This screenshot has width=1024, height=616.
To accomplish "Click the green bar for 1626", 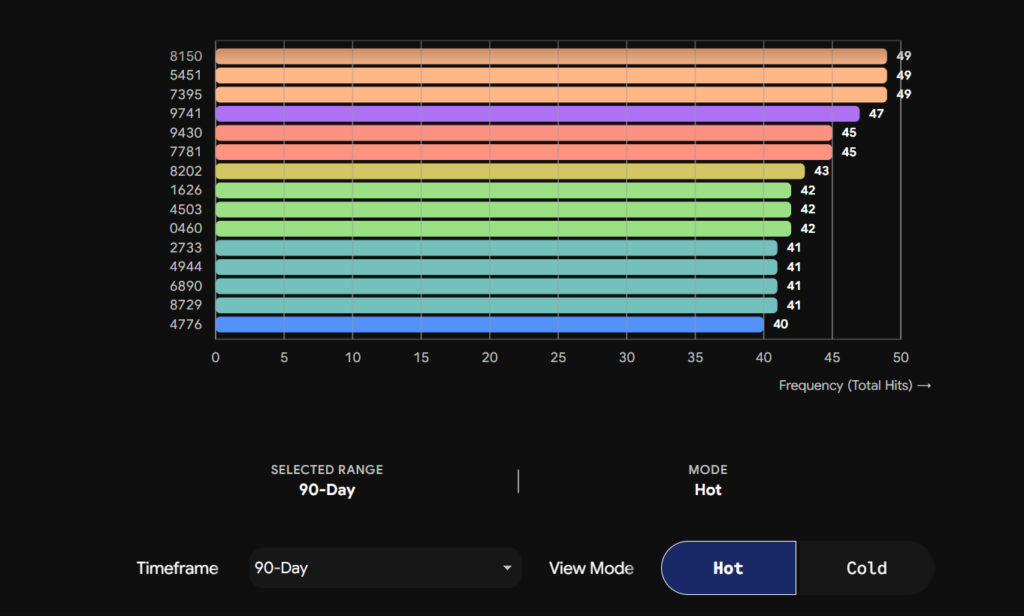I will click(503, 190).
